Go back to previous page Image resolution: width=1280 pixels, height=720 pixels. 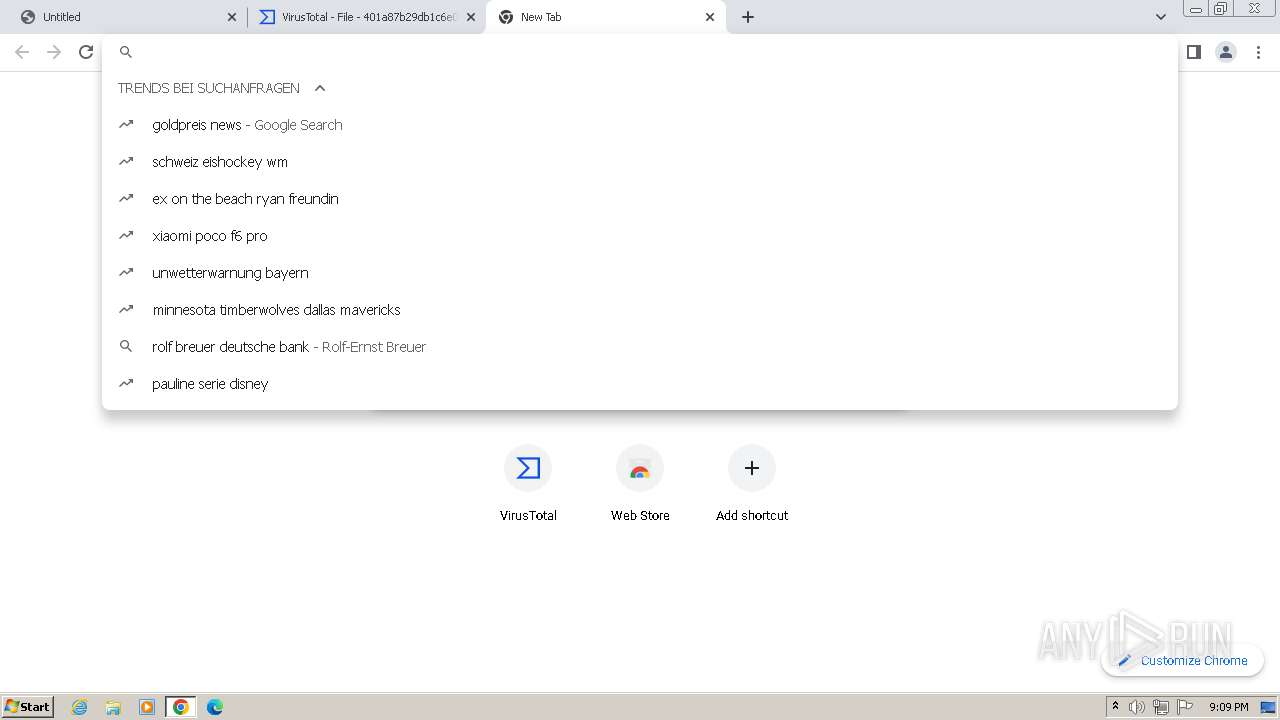point(22,52)
